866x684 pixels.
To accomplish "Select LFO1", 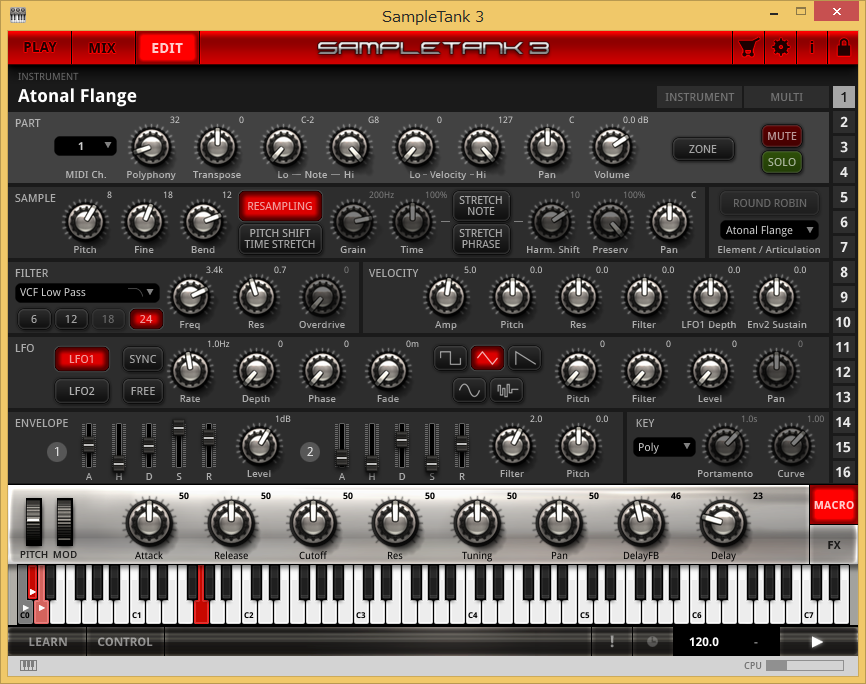I will point(82,359).
